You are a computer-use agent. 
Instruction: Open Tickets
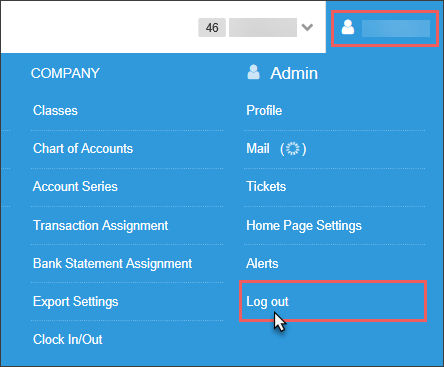click(x=266, y=187)
